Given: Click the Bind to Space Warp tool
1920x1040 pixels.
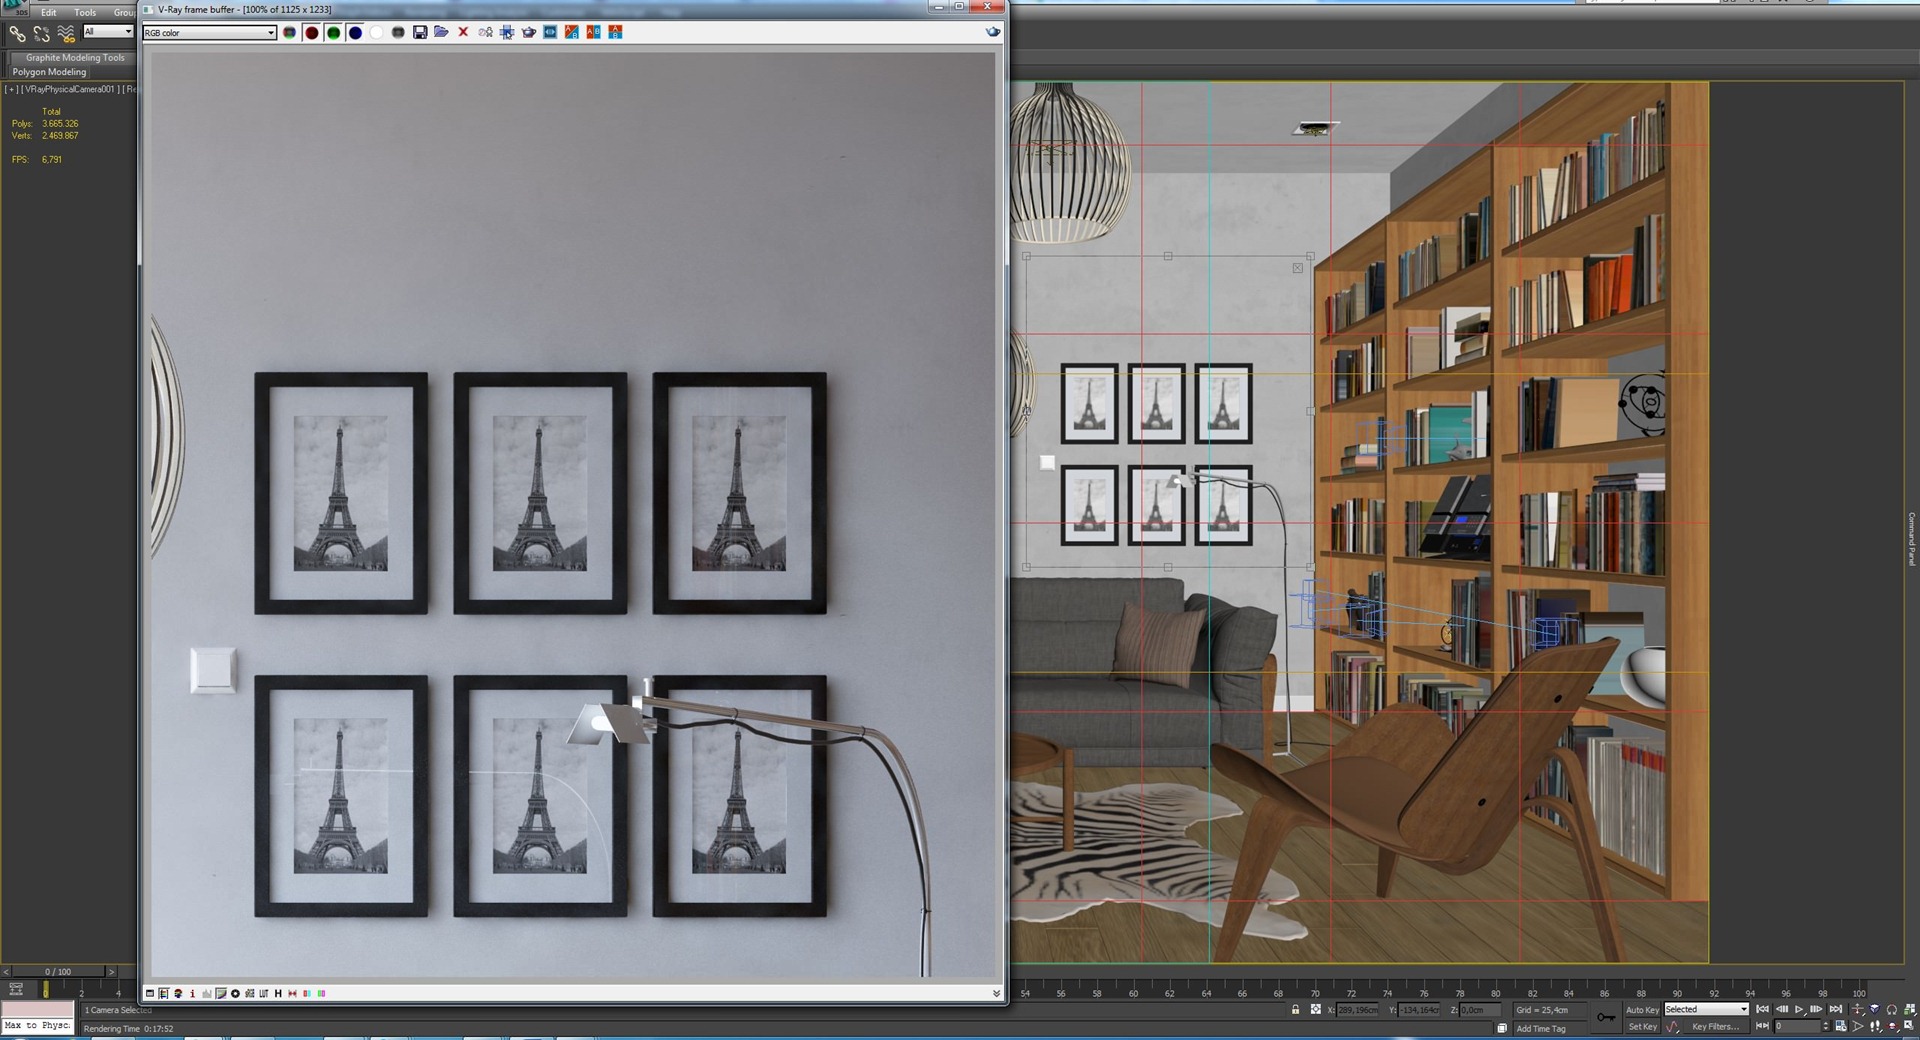Looking at the screenshot, I should pos(66,33).
